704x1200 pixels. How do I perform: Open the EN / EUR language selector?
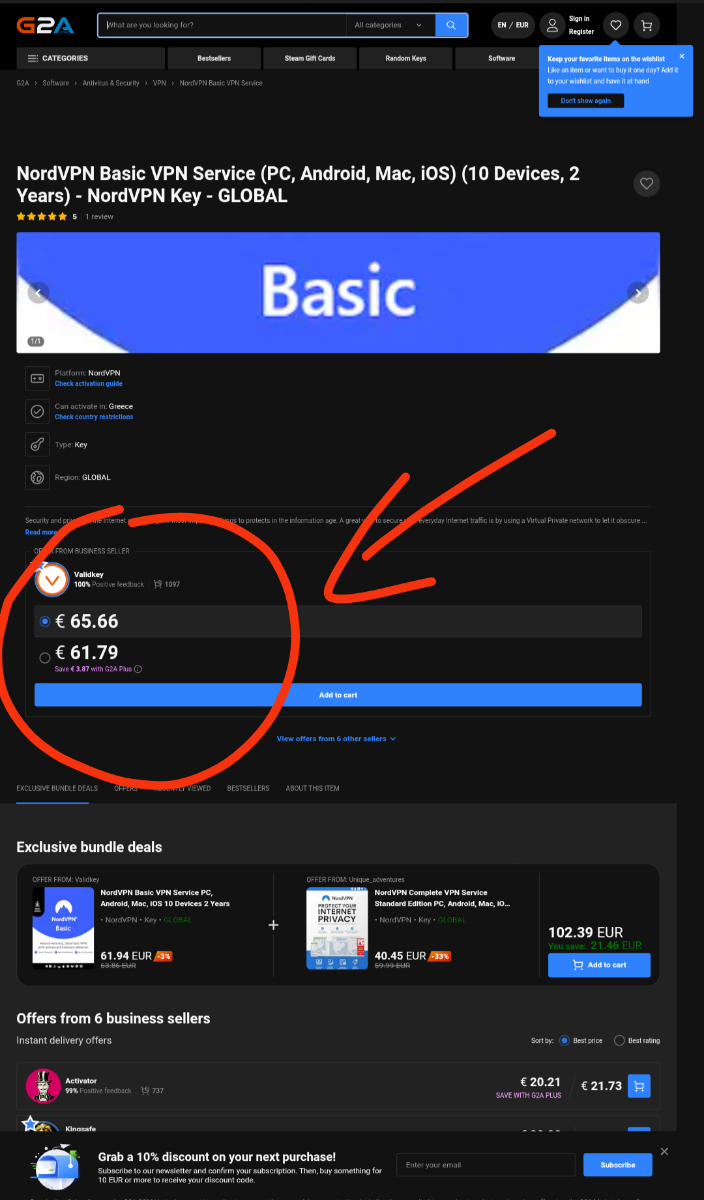[513, 25]
